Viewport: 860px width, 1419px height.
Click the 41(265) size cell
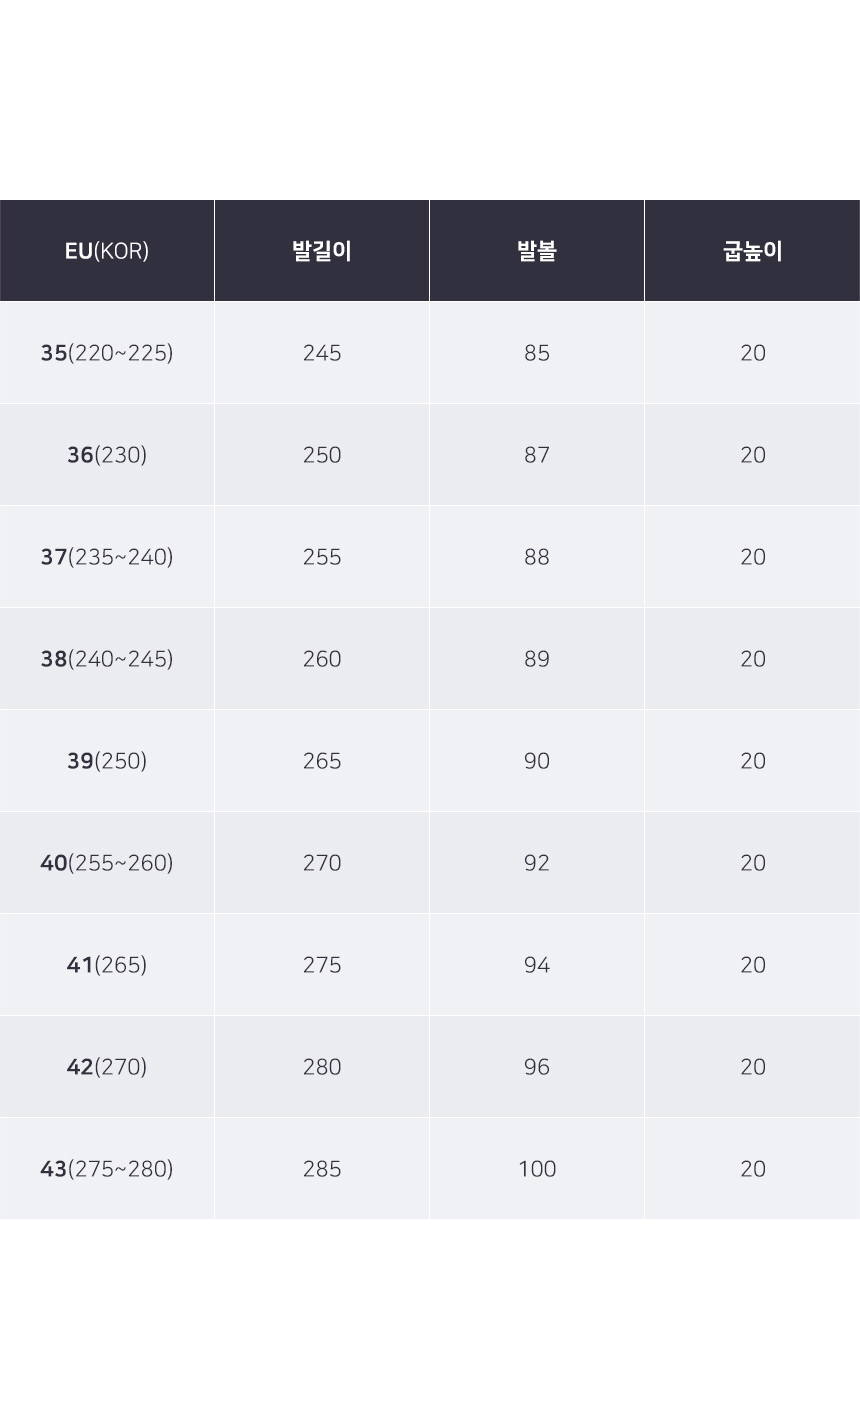(x=107, y=965)
